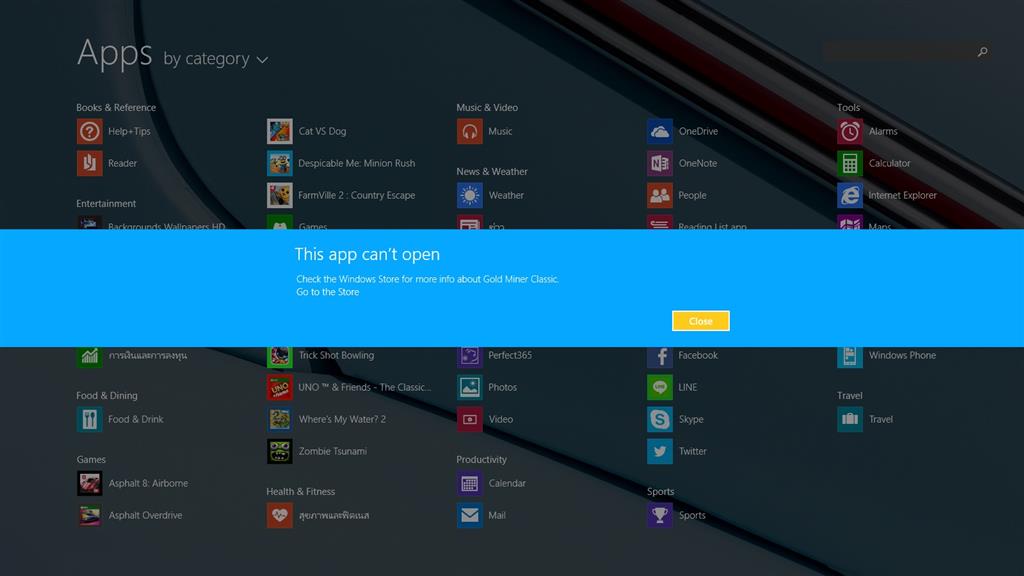Open the Twitter app icon
Image resolution: width=1024 pixels, height=576 pixels.
coord(660,451)
